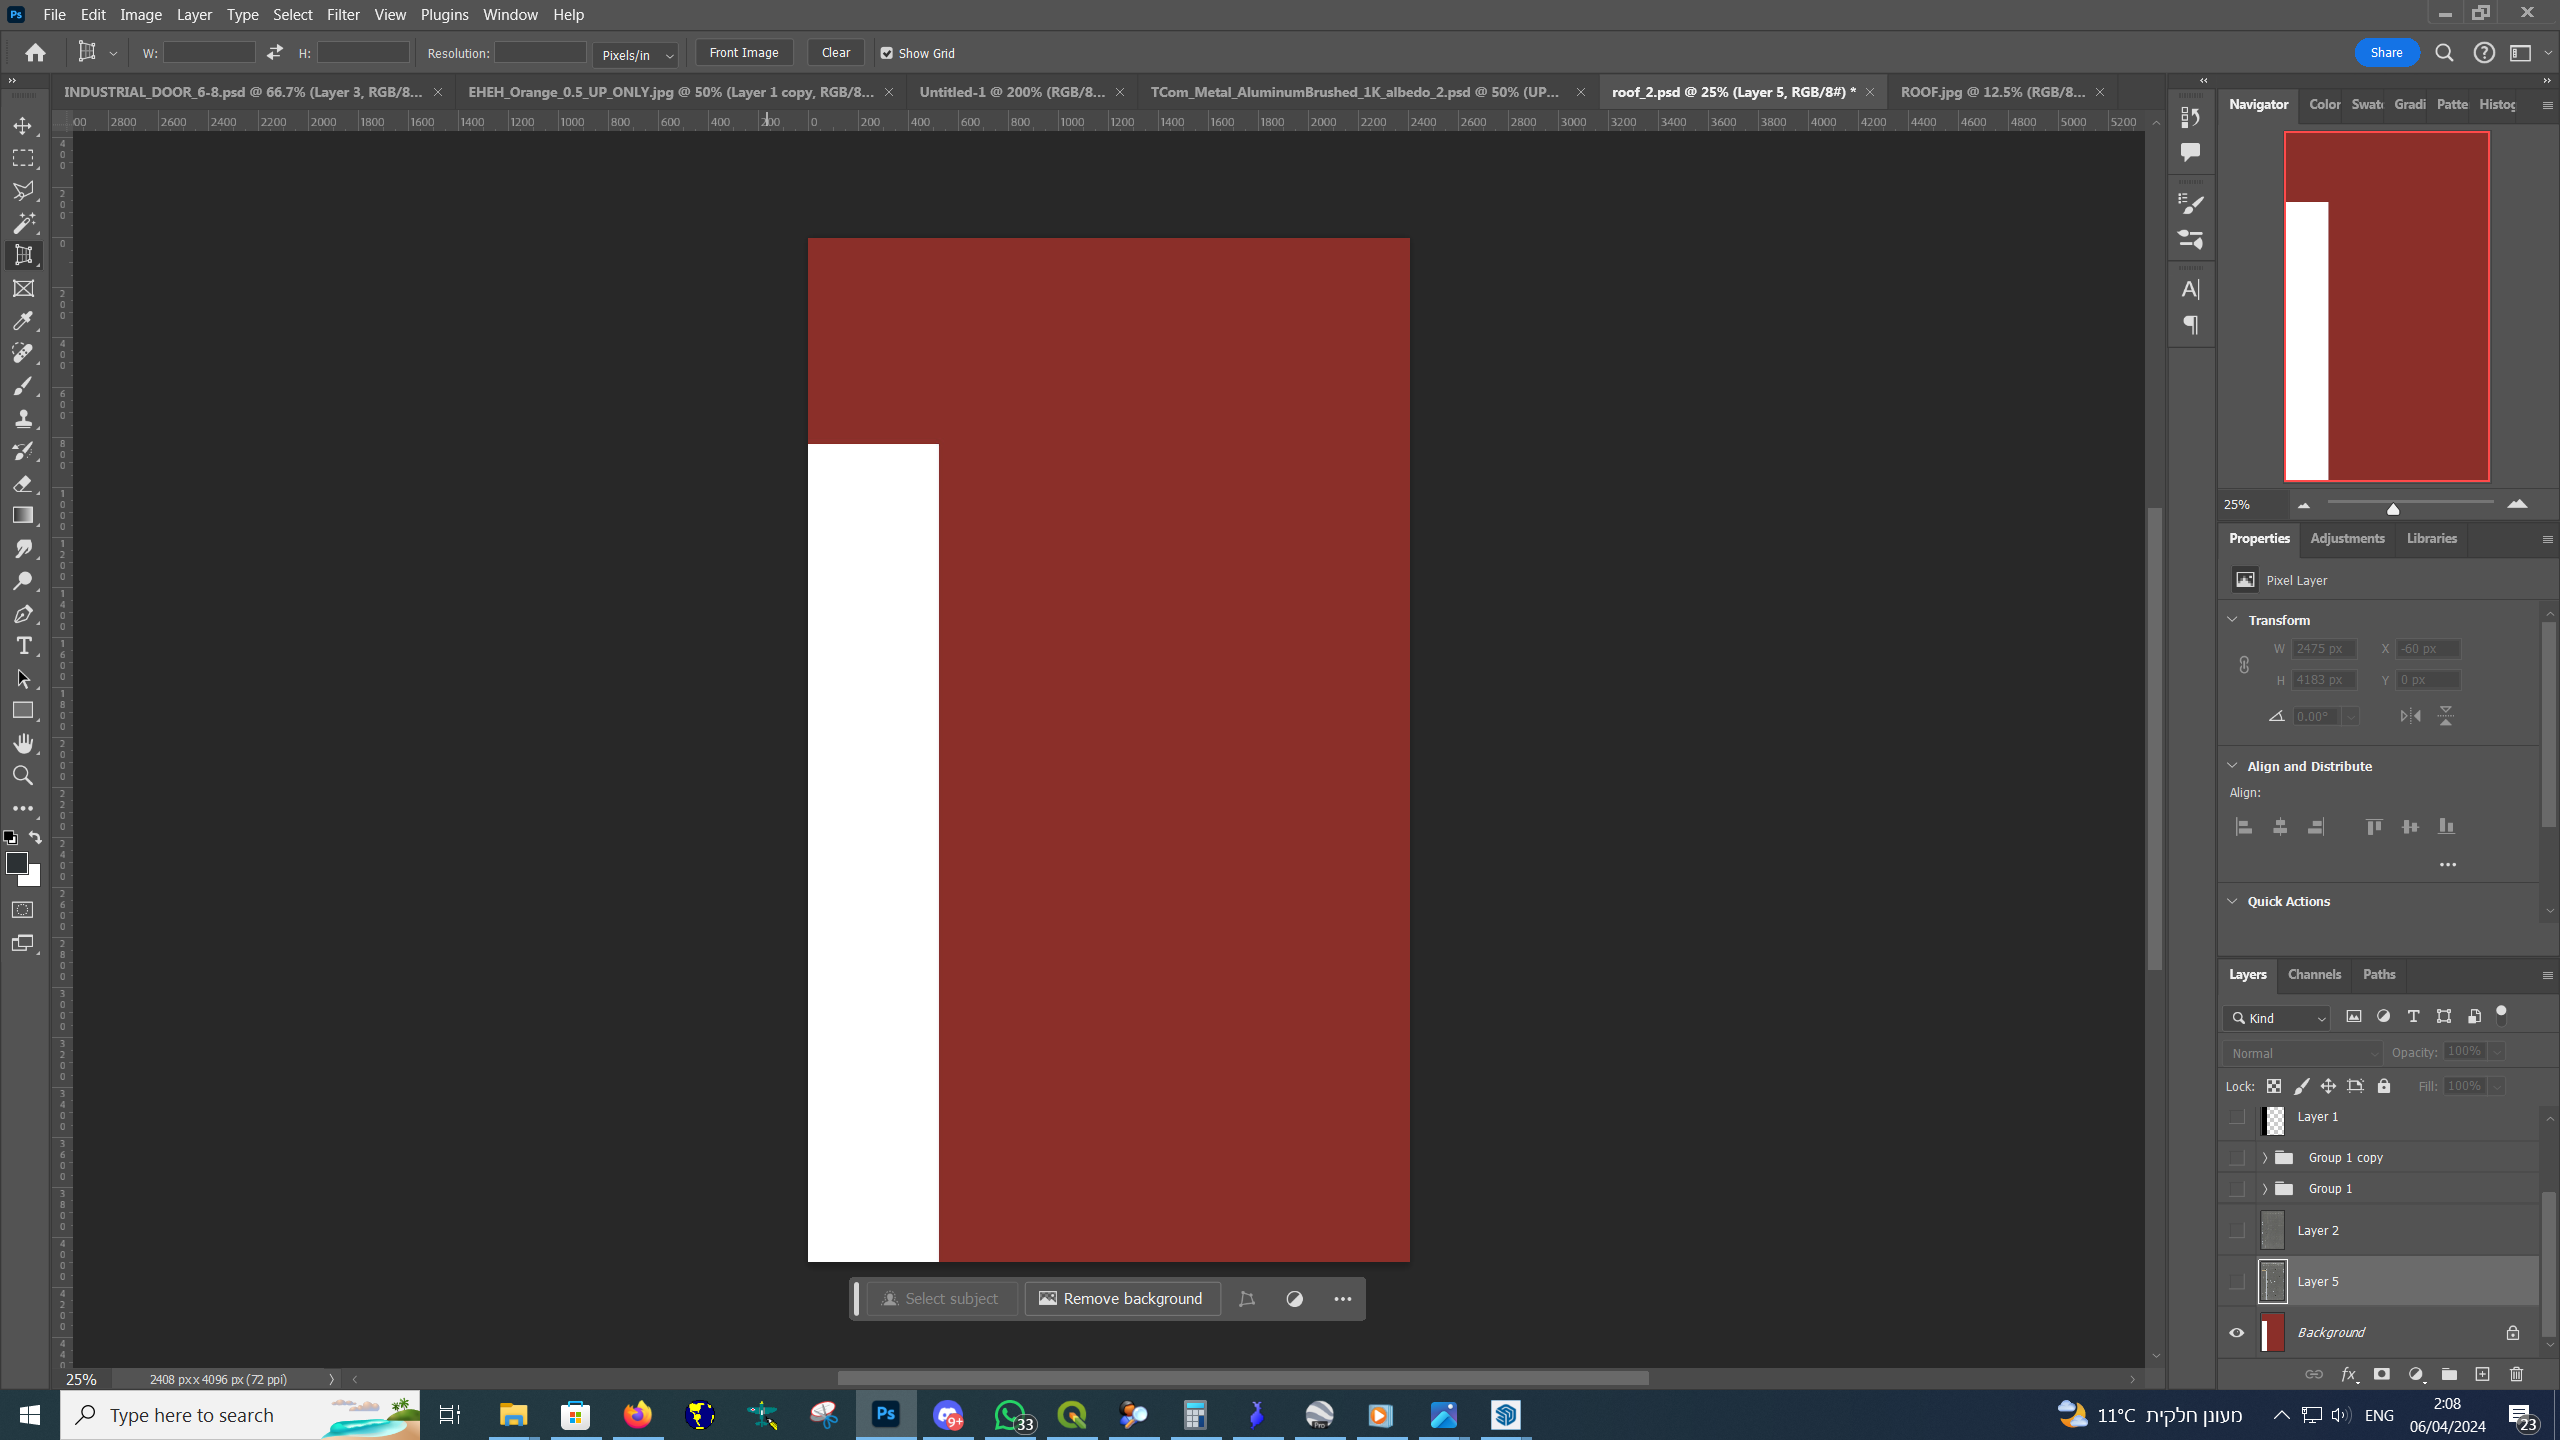Click the Remove background button

click(x=1121, y=1298)
